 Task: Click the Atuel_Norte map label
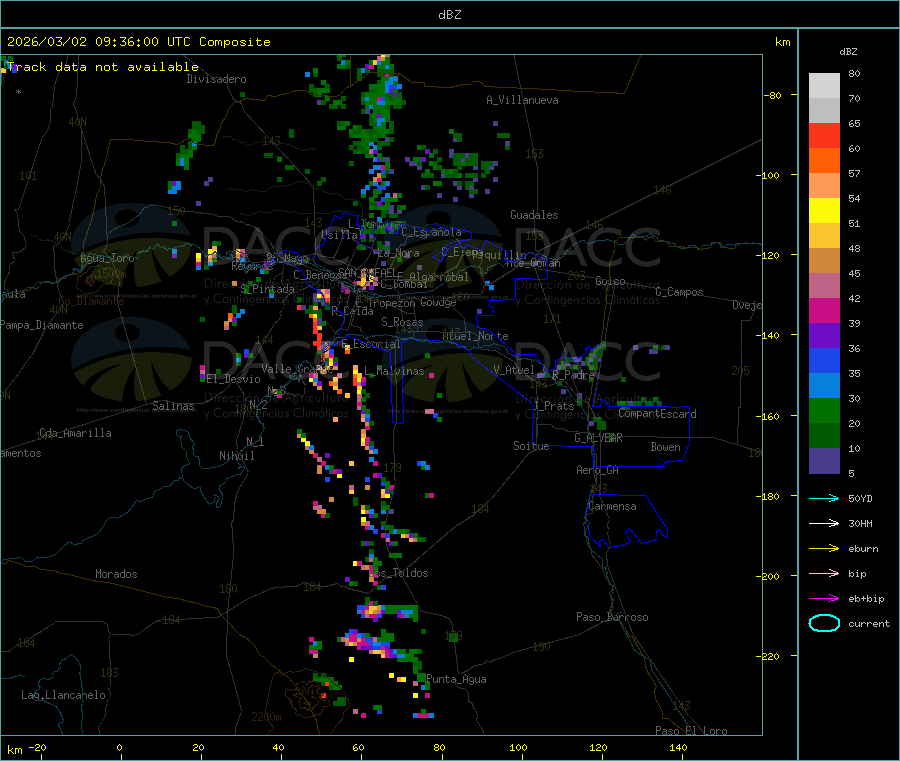coord(475,336)
